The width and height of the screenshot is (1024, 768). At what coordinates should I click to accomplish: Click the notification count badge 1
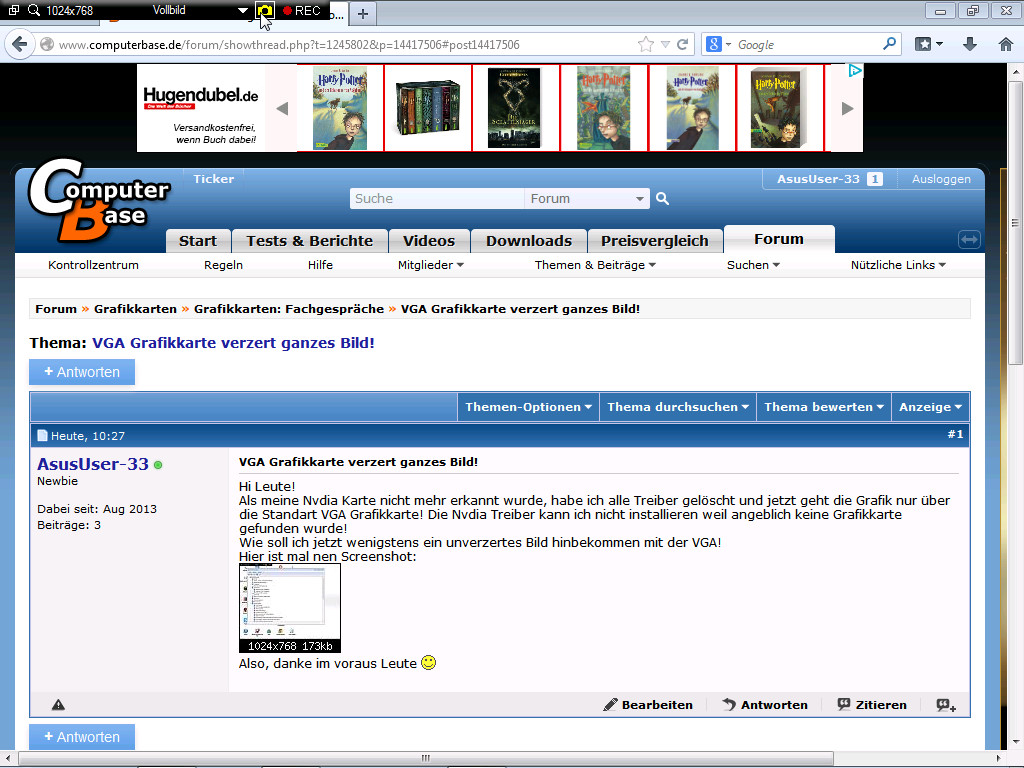(874, 179)
